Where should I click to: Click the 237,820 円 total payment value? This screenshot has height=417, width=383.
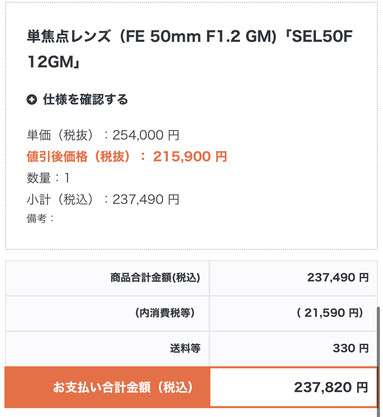[331, 387]
